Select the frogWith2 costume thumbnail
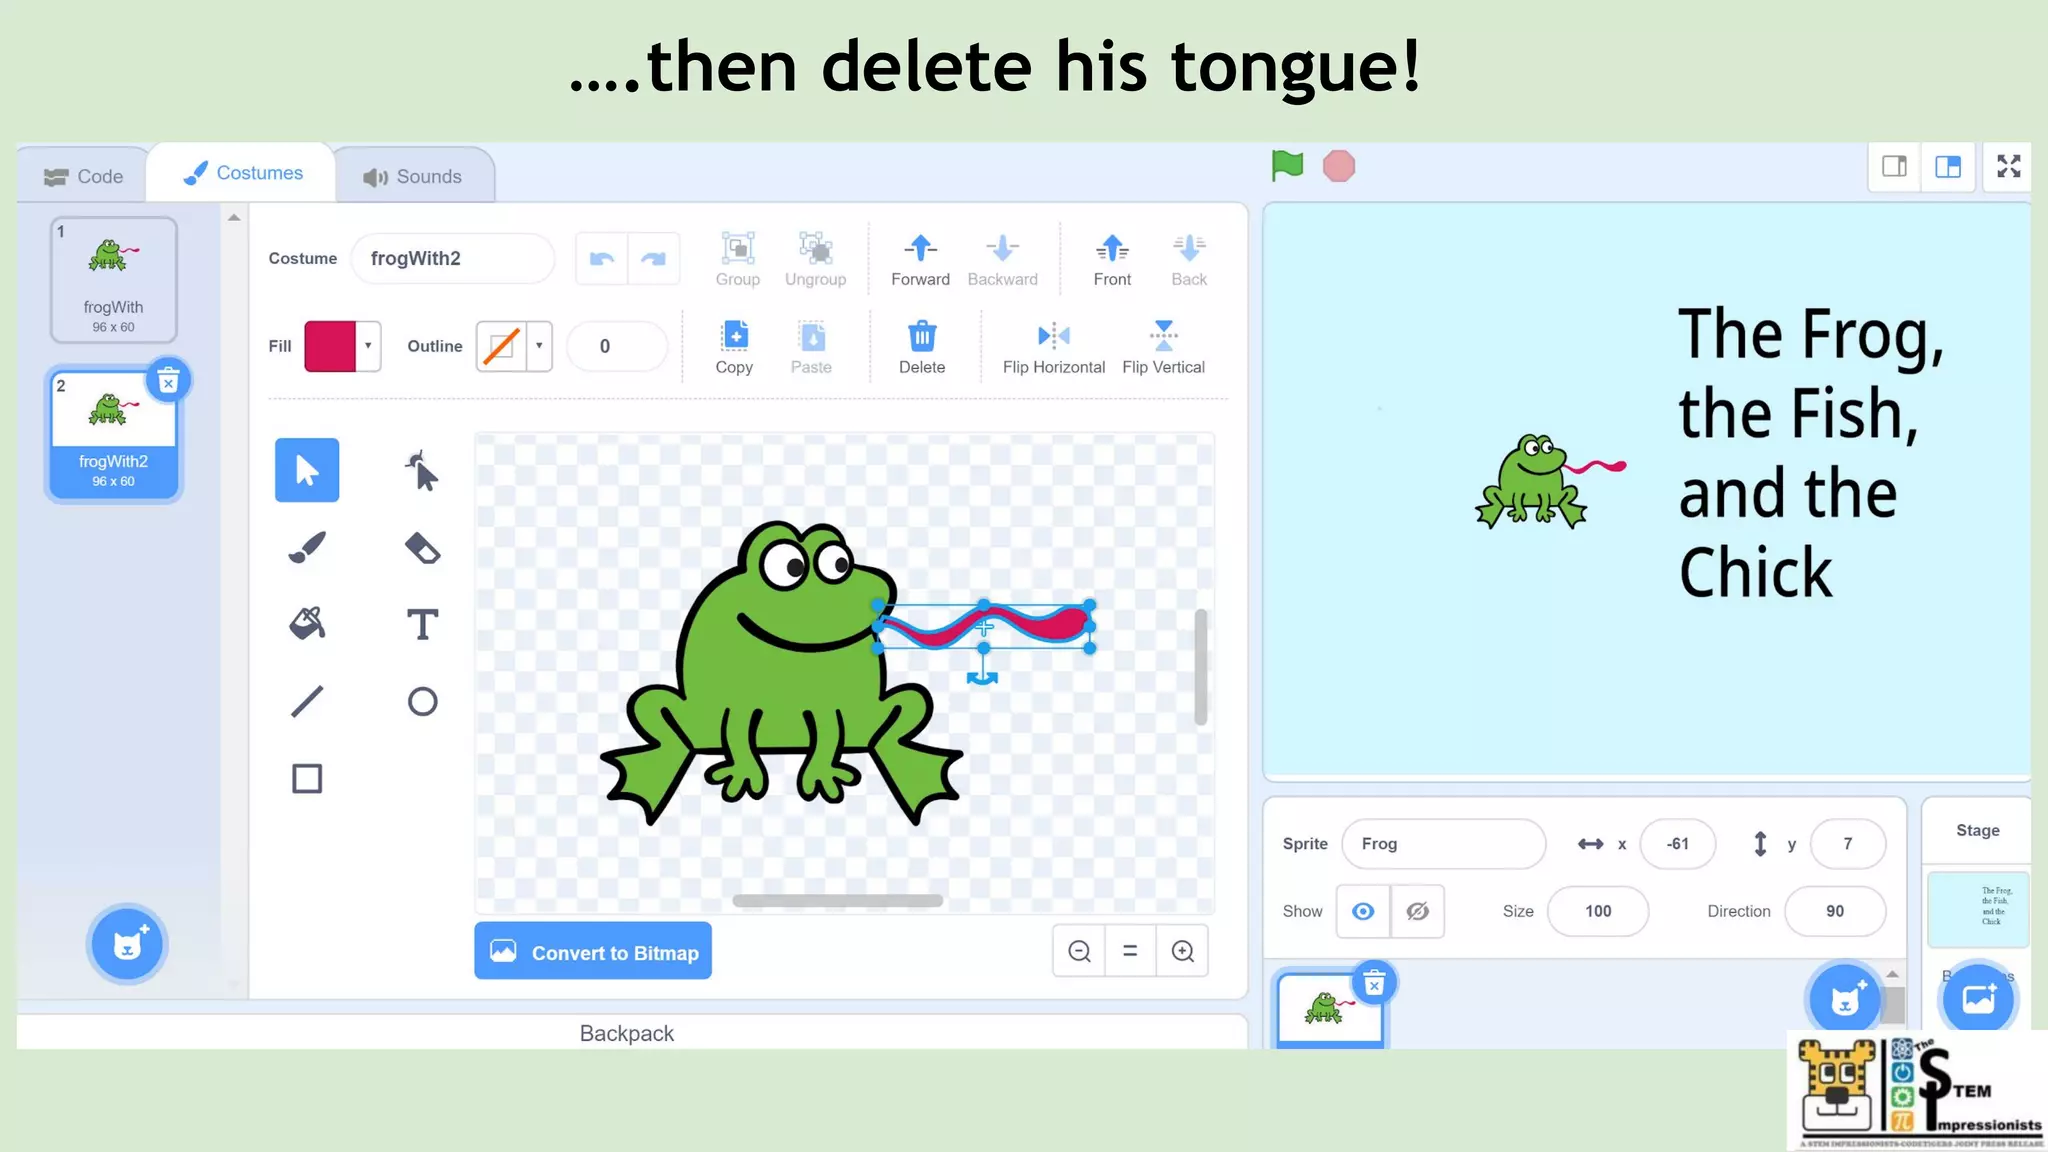2048x1152 pixels. tap(113, 434)
